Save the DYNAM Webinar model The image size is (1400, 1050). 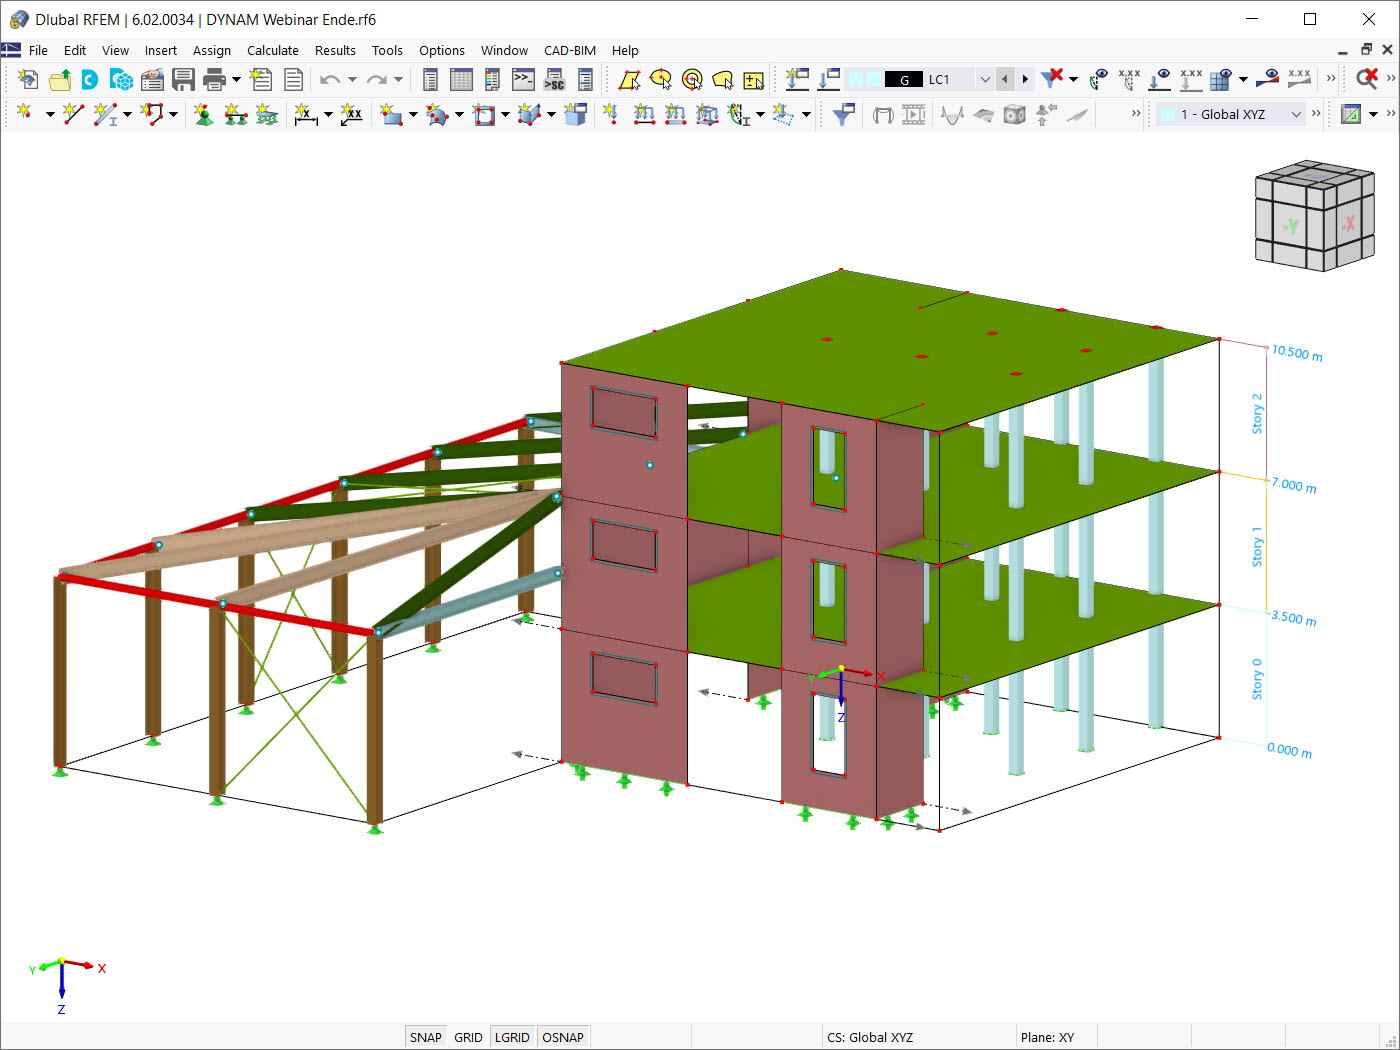[184, 78]
